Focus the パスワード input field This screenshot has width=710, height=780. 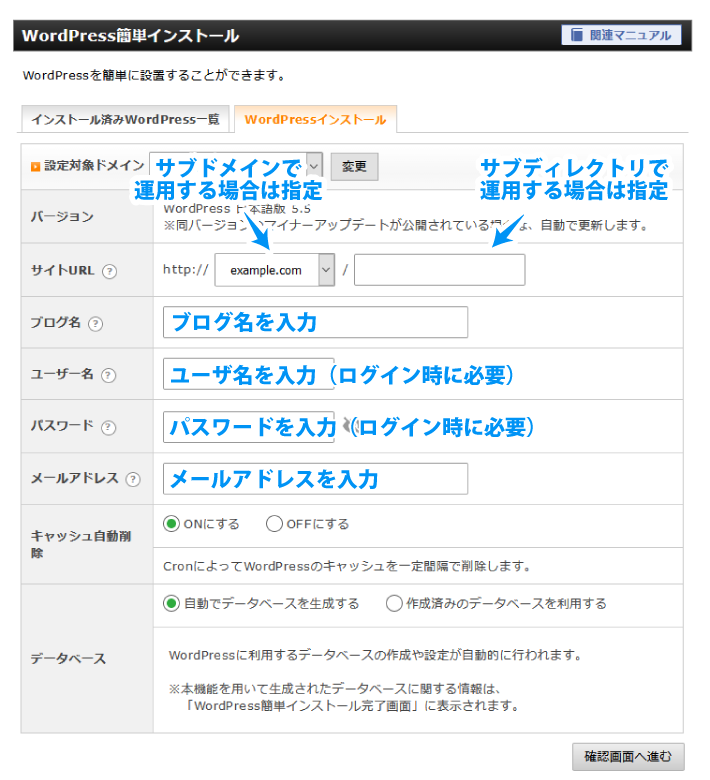click(x=249, y=427)
